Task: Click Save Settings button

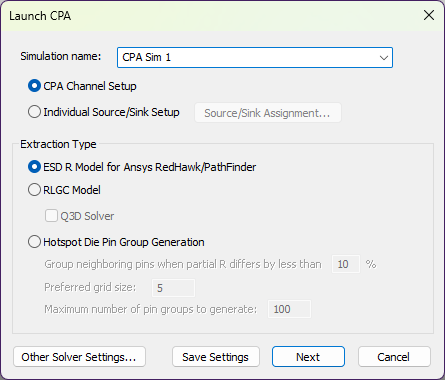Action: [x=216, y=357]
